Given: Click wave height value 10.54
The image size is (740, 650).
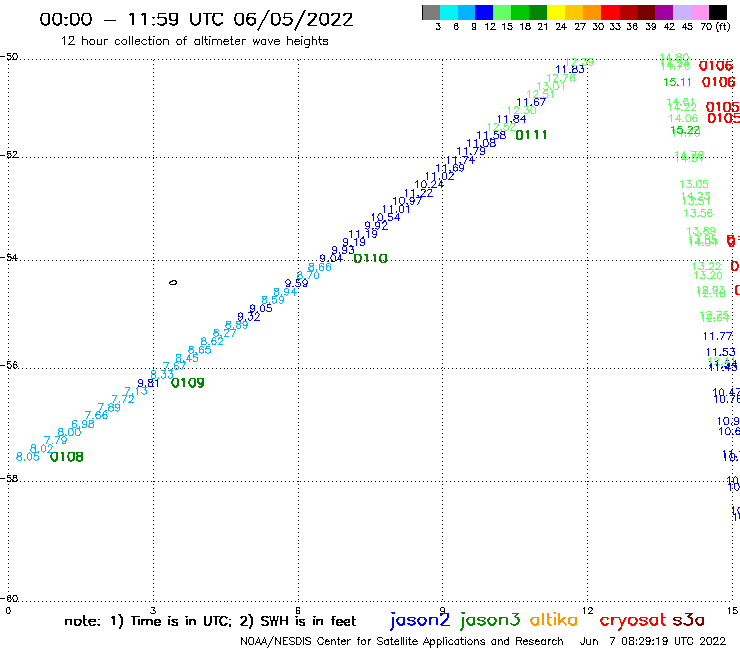Looking at the screenshot, I should (x=386, y=217).
